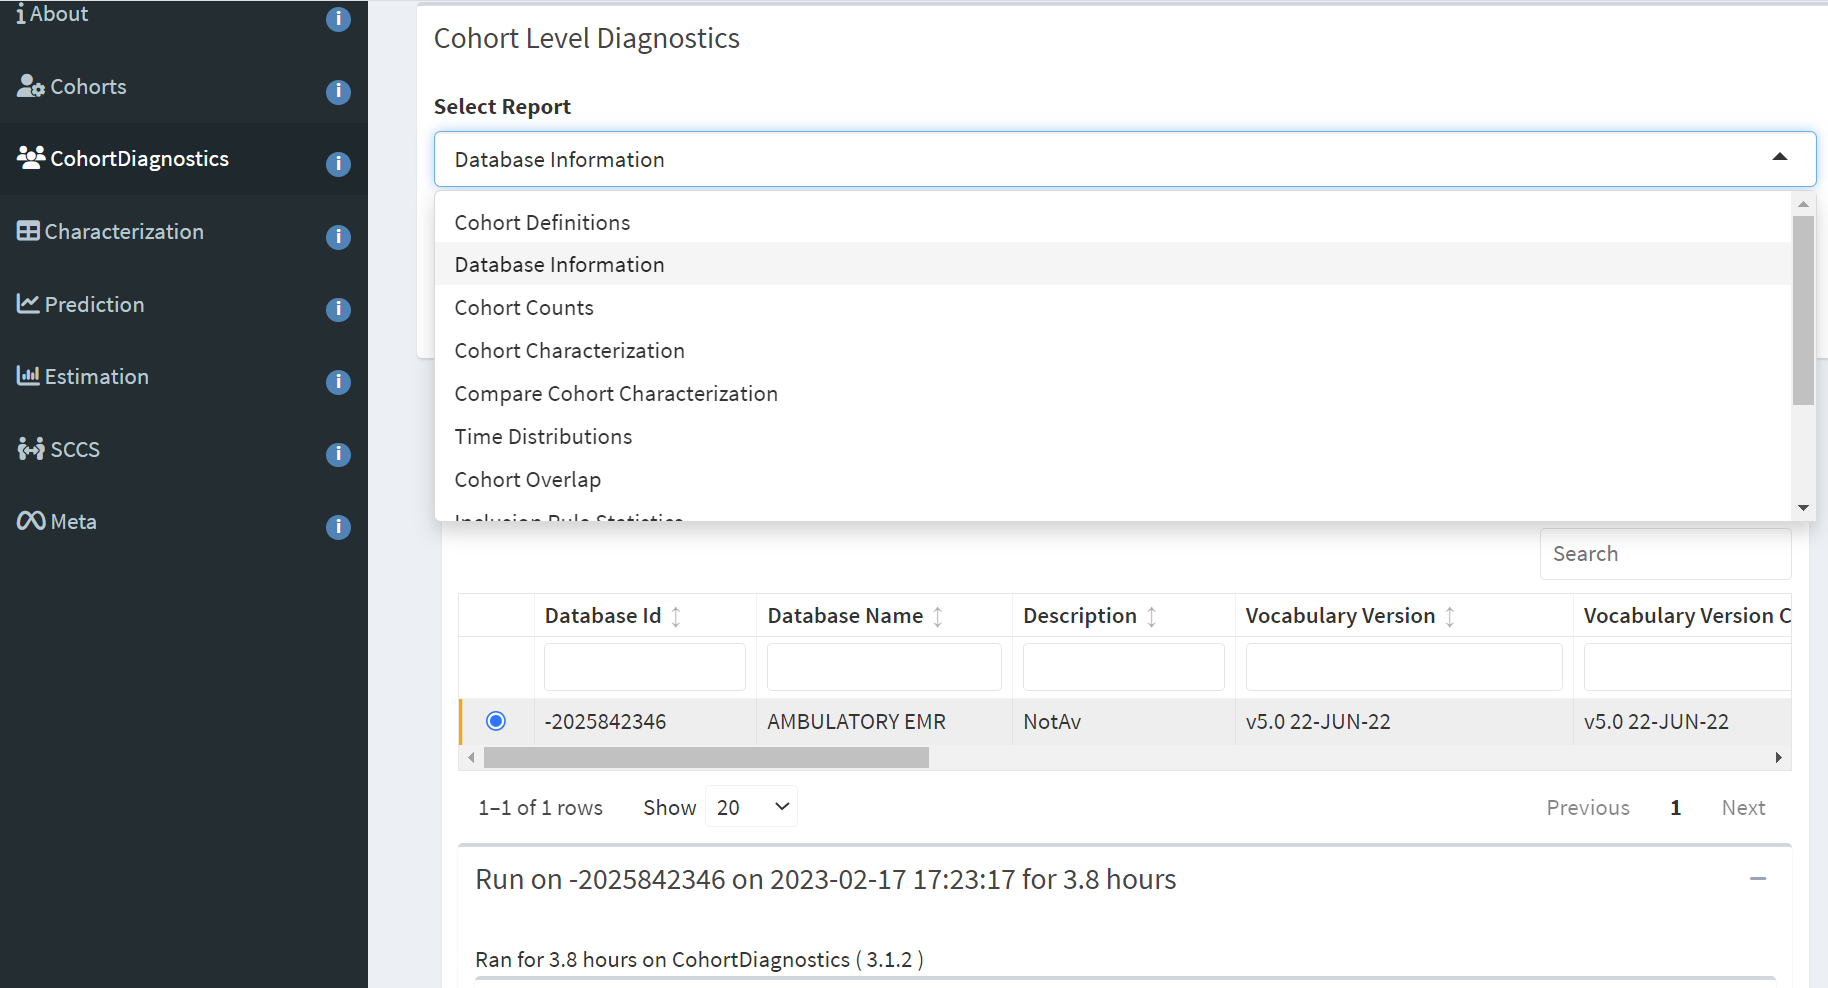1828x988 pixels.
Task: Click Next to advance the page
Action: 1743,807
